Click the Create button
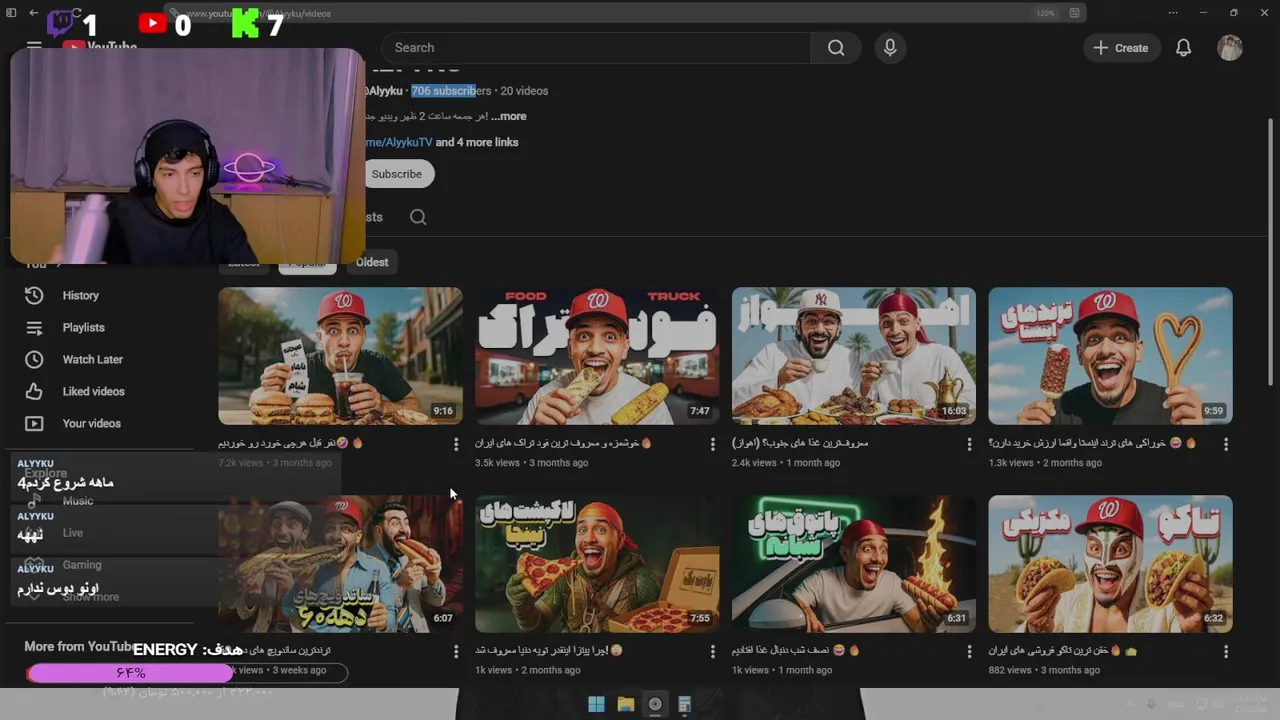This screenshot has width=1280, height=720. 1121,48
